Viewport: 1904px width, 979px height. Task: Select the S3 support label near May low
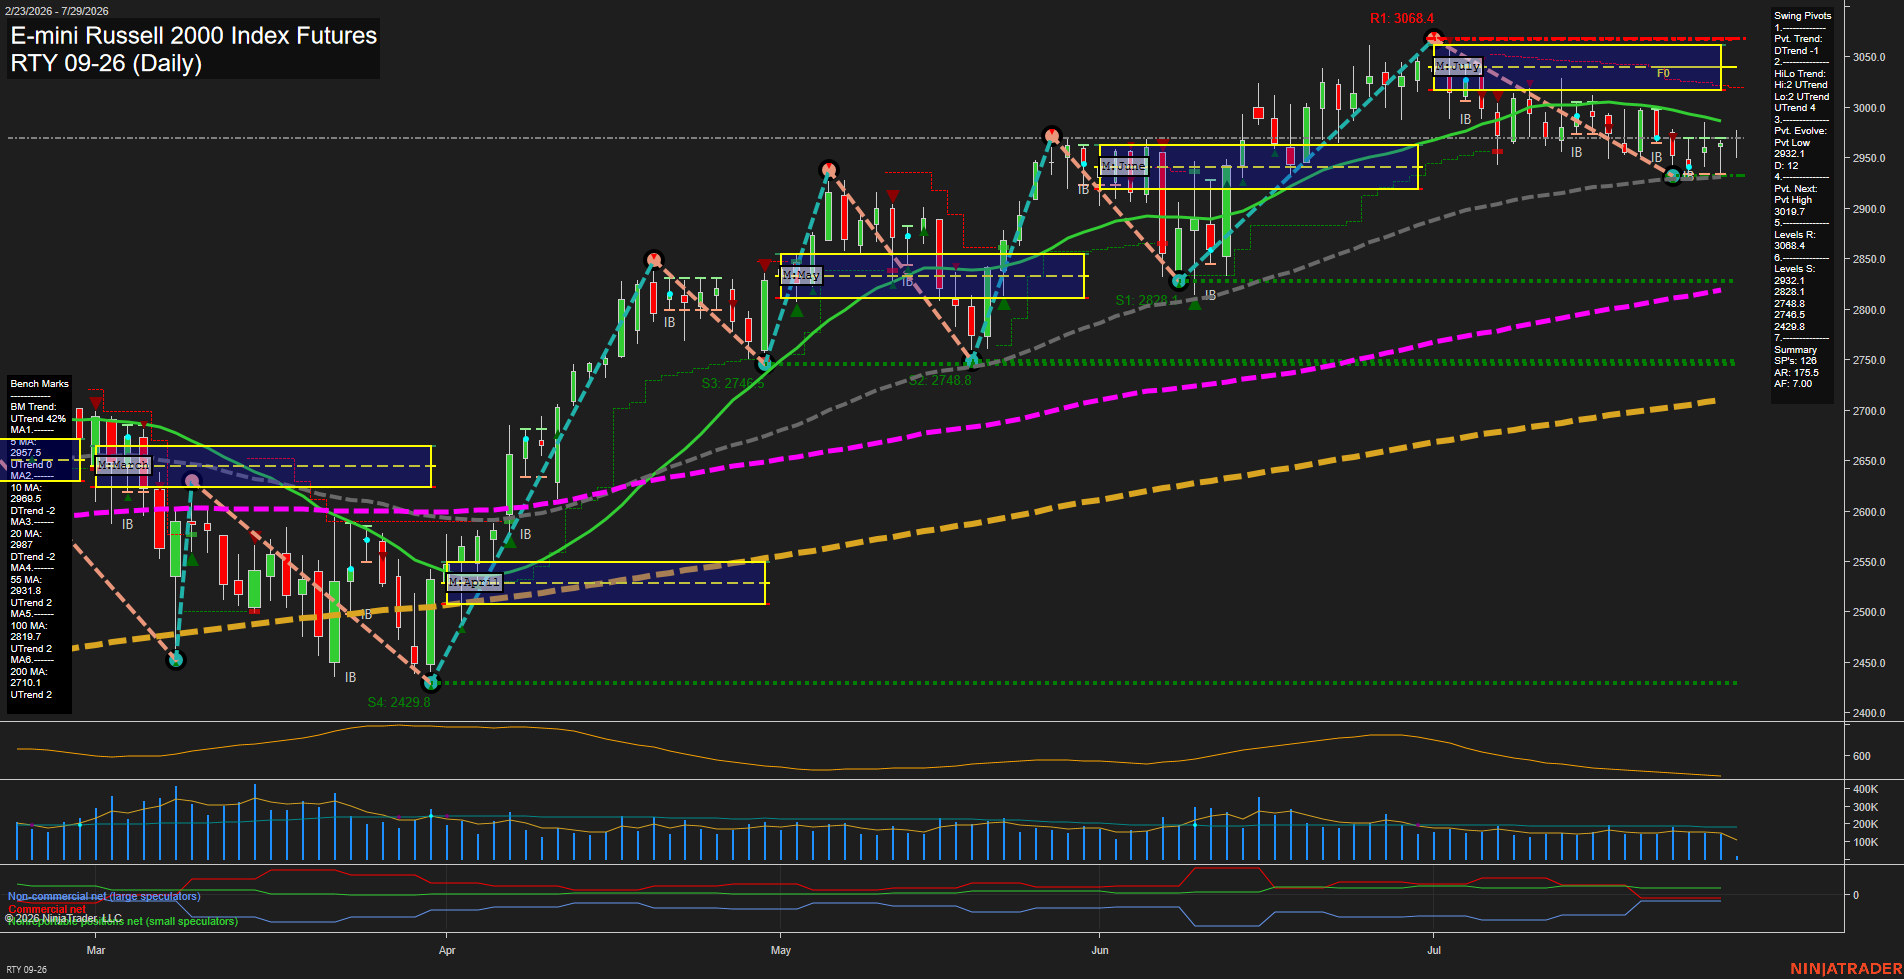point(732,383)
